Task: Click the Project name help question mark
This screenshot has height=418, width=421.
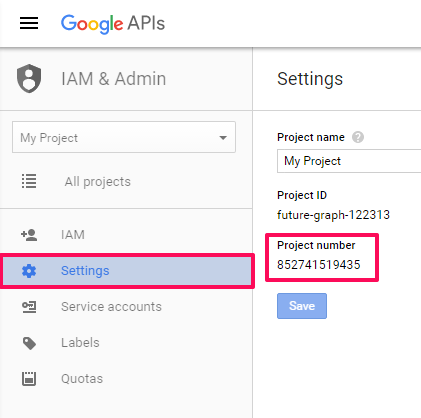Action: click(358, 137)
